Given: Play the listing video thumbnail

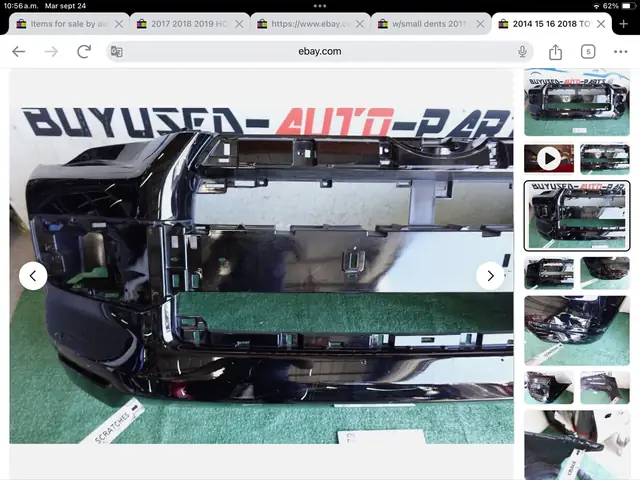Looking at the screenshot, I should (x=549, y=158).
